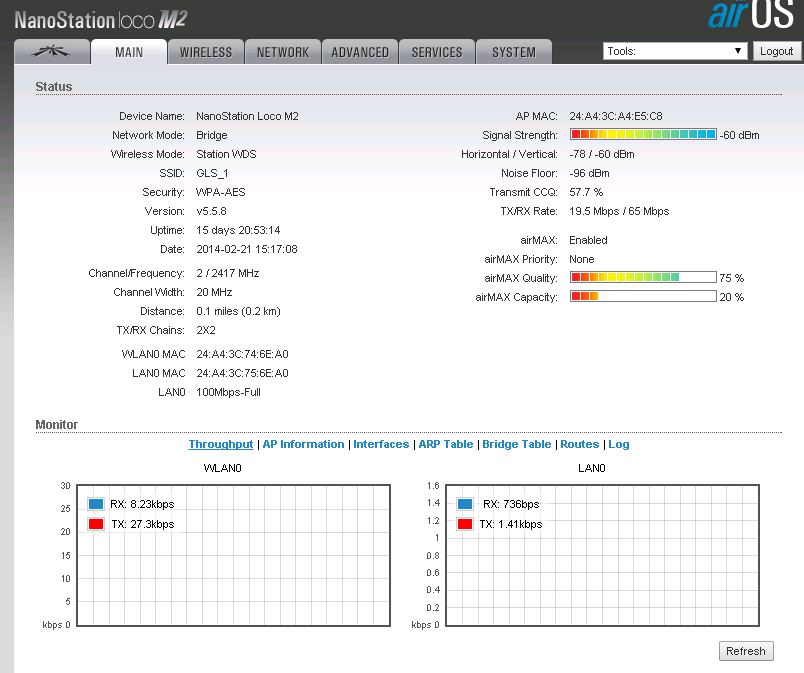This screenshot has width=804, height=673.
Task: Expand the Tools dropdown
Action: 675,51
